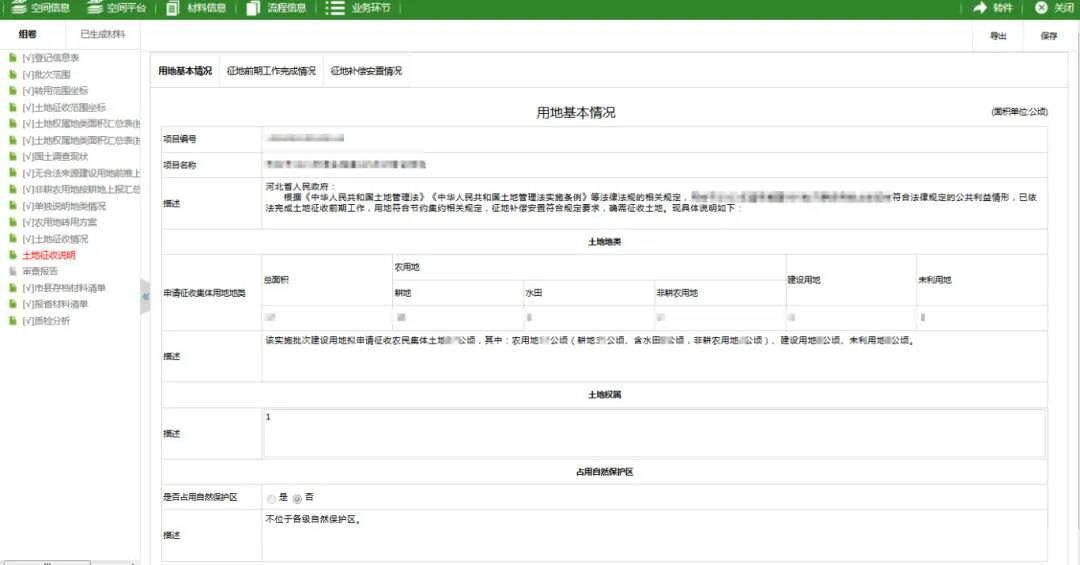Click the 土地地类 section header
Image resolution: width=1080 pixels, height=565 pixels.
(604, 242)
